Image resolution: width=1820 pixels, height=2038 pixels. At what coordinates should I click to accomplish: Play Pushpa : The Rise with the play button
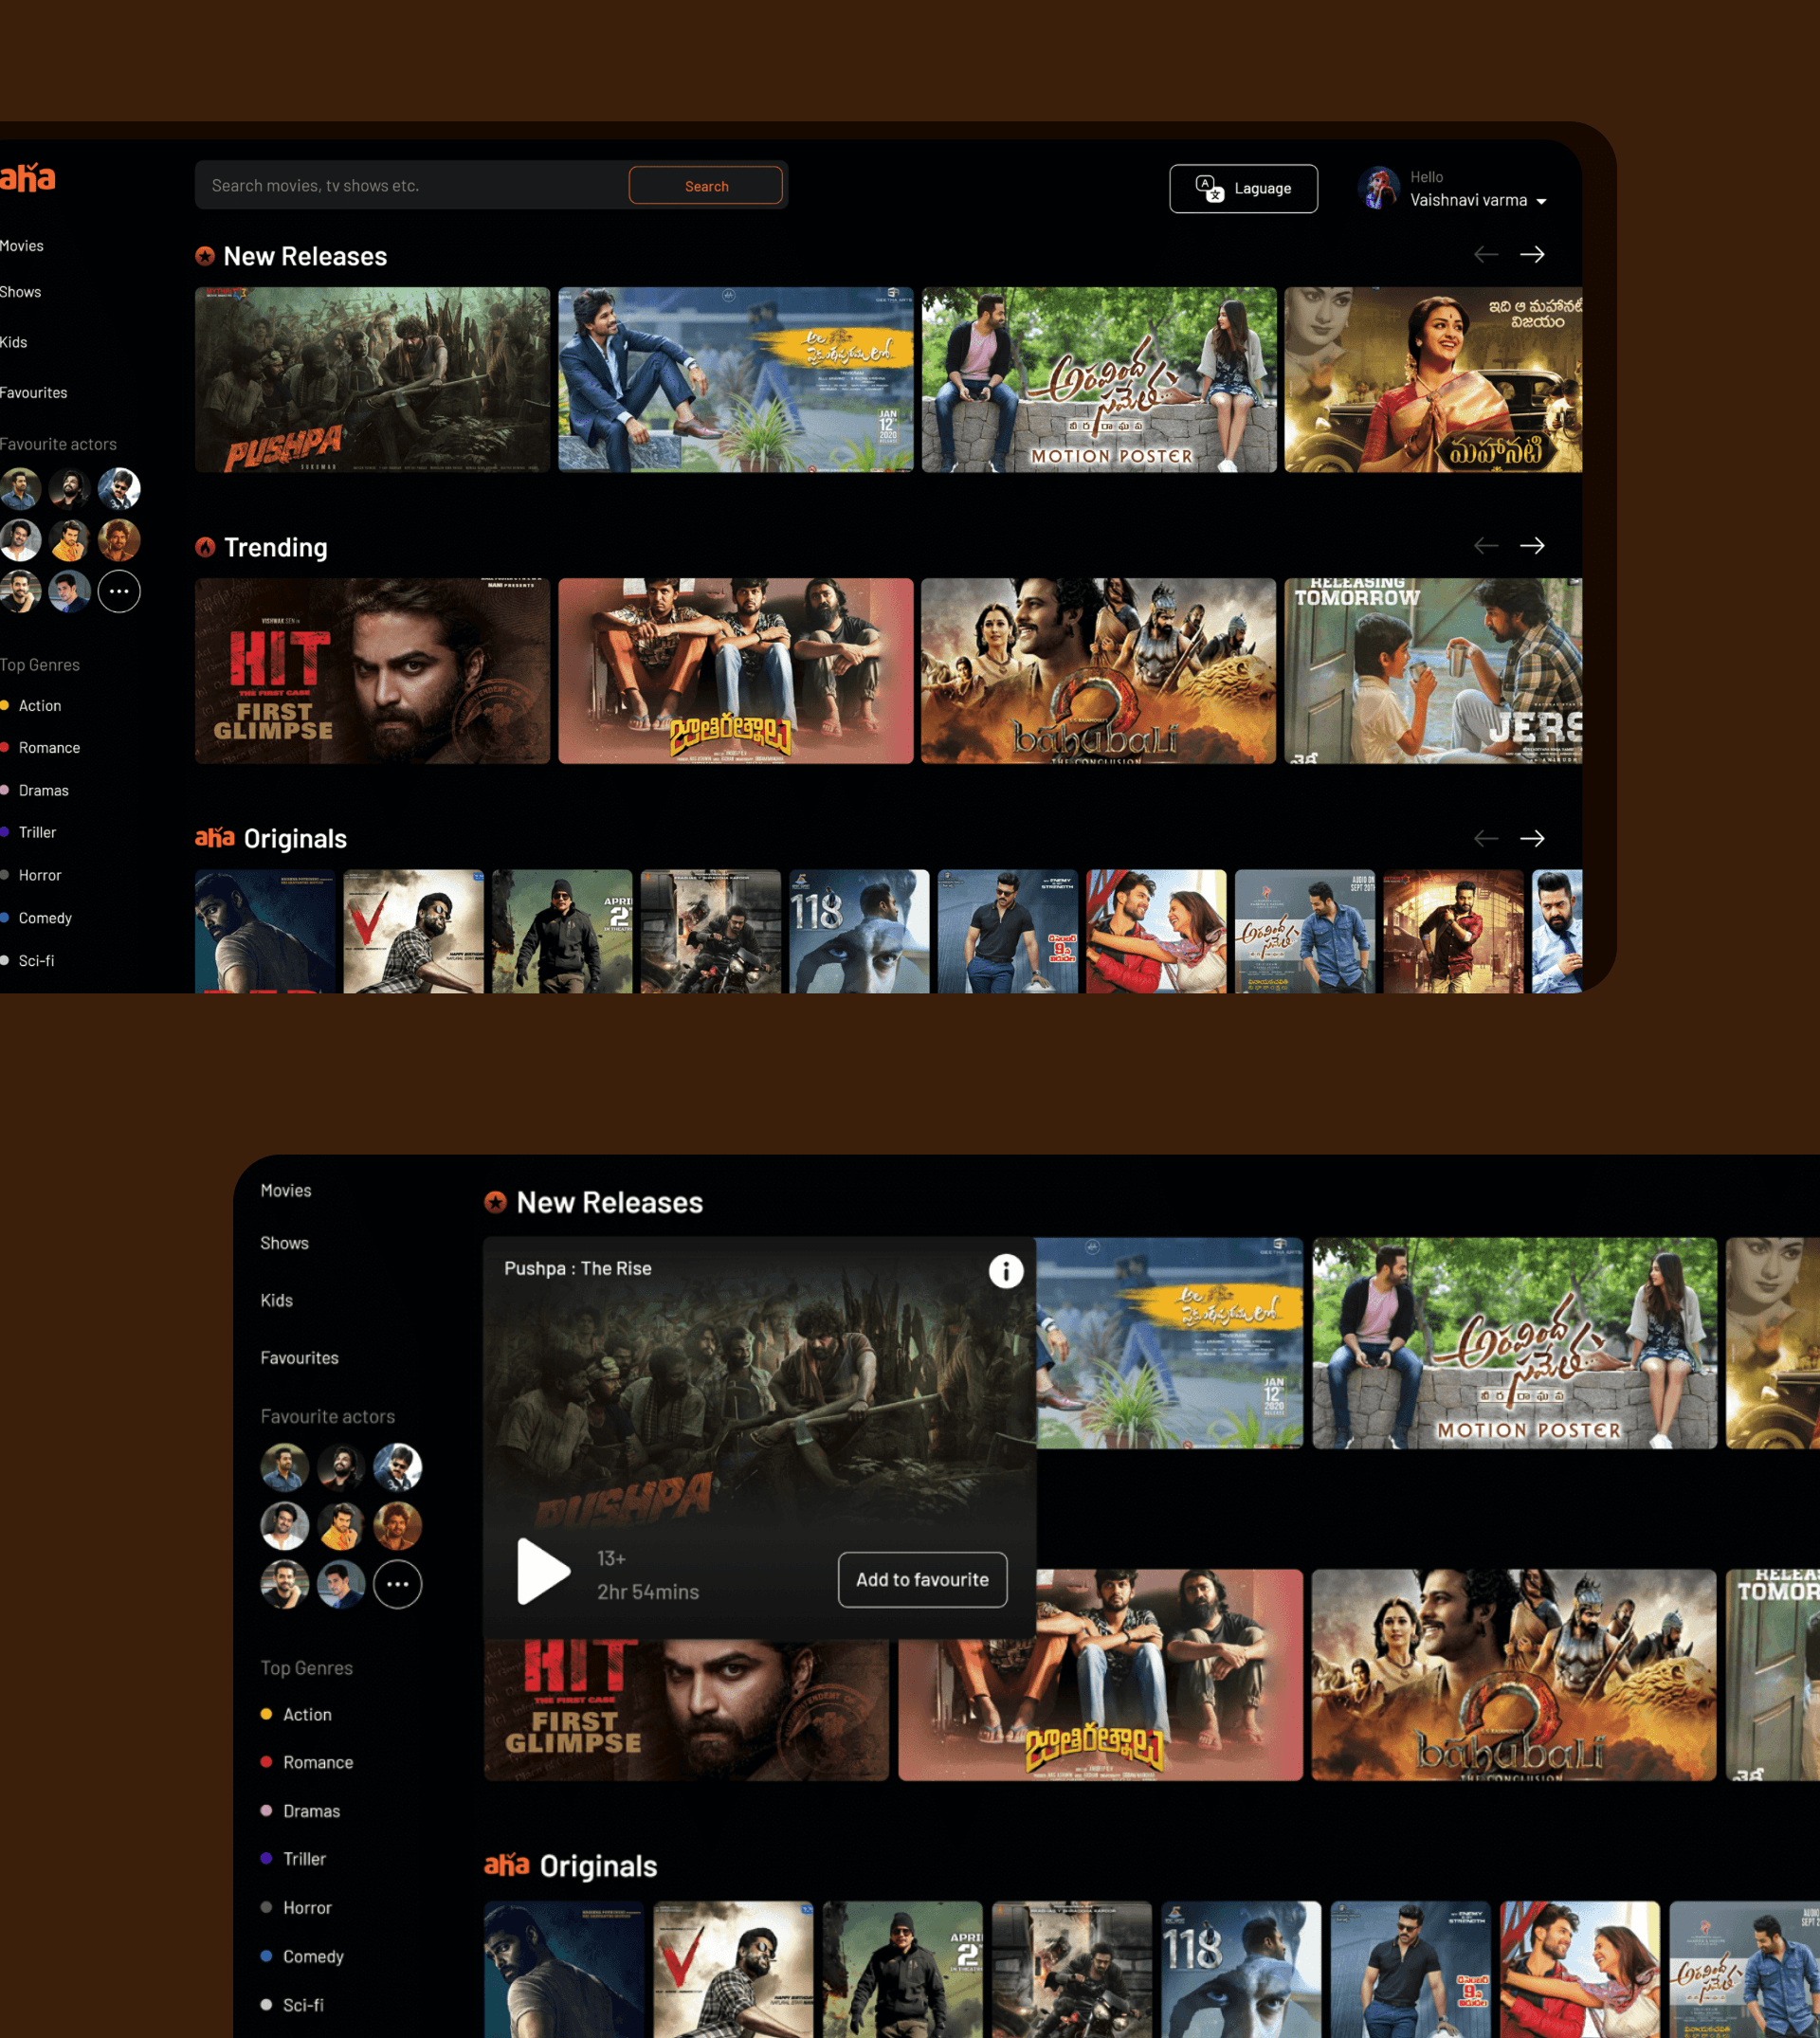coord(543,1571)
